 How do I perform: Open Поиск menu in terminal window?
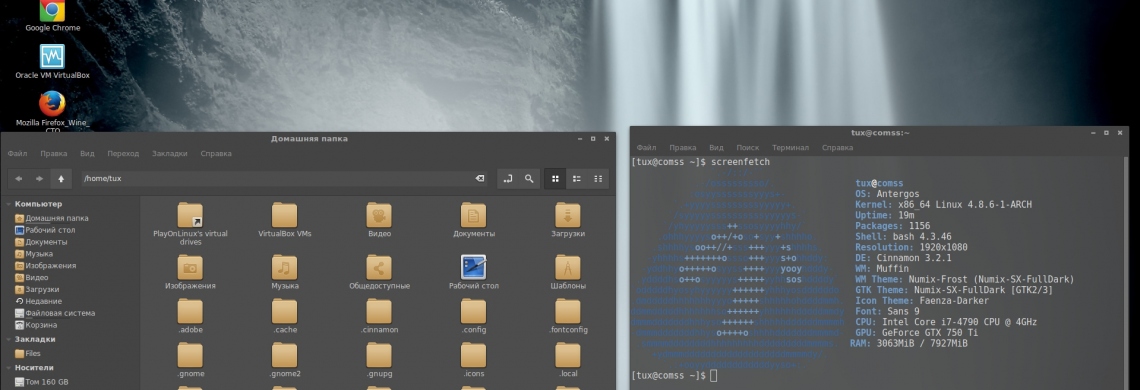(747, 148)
